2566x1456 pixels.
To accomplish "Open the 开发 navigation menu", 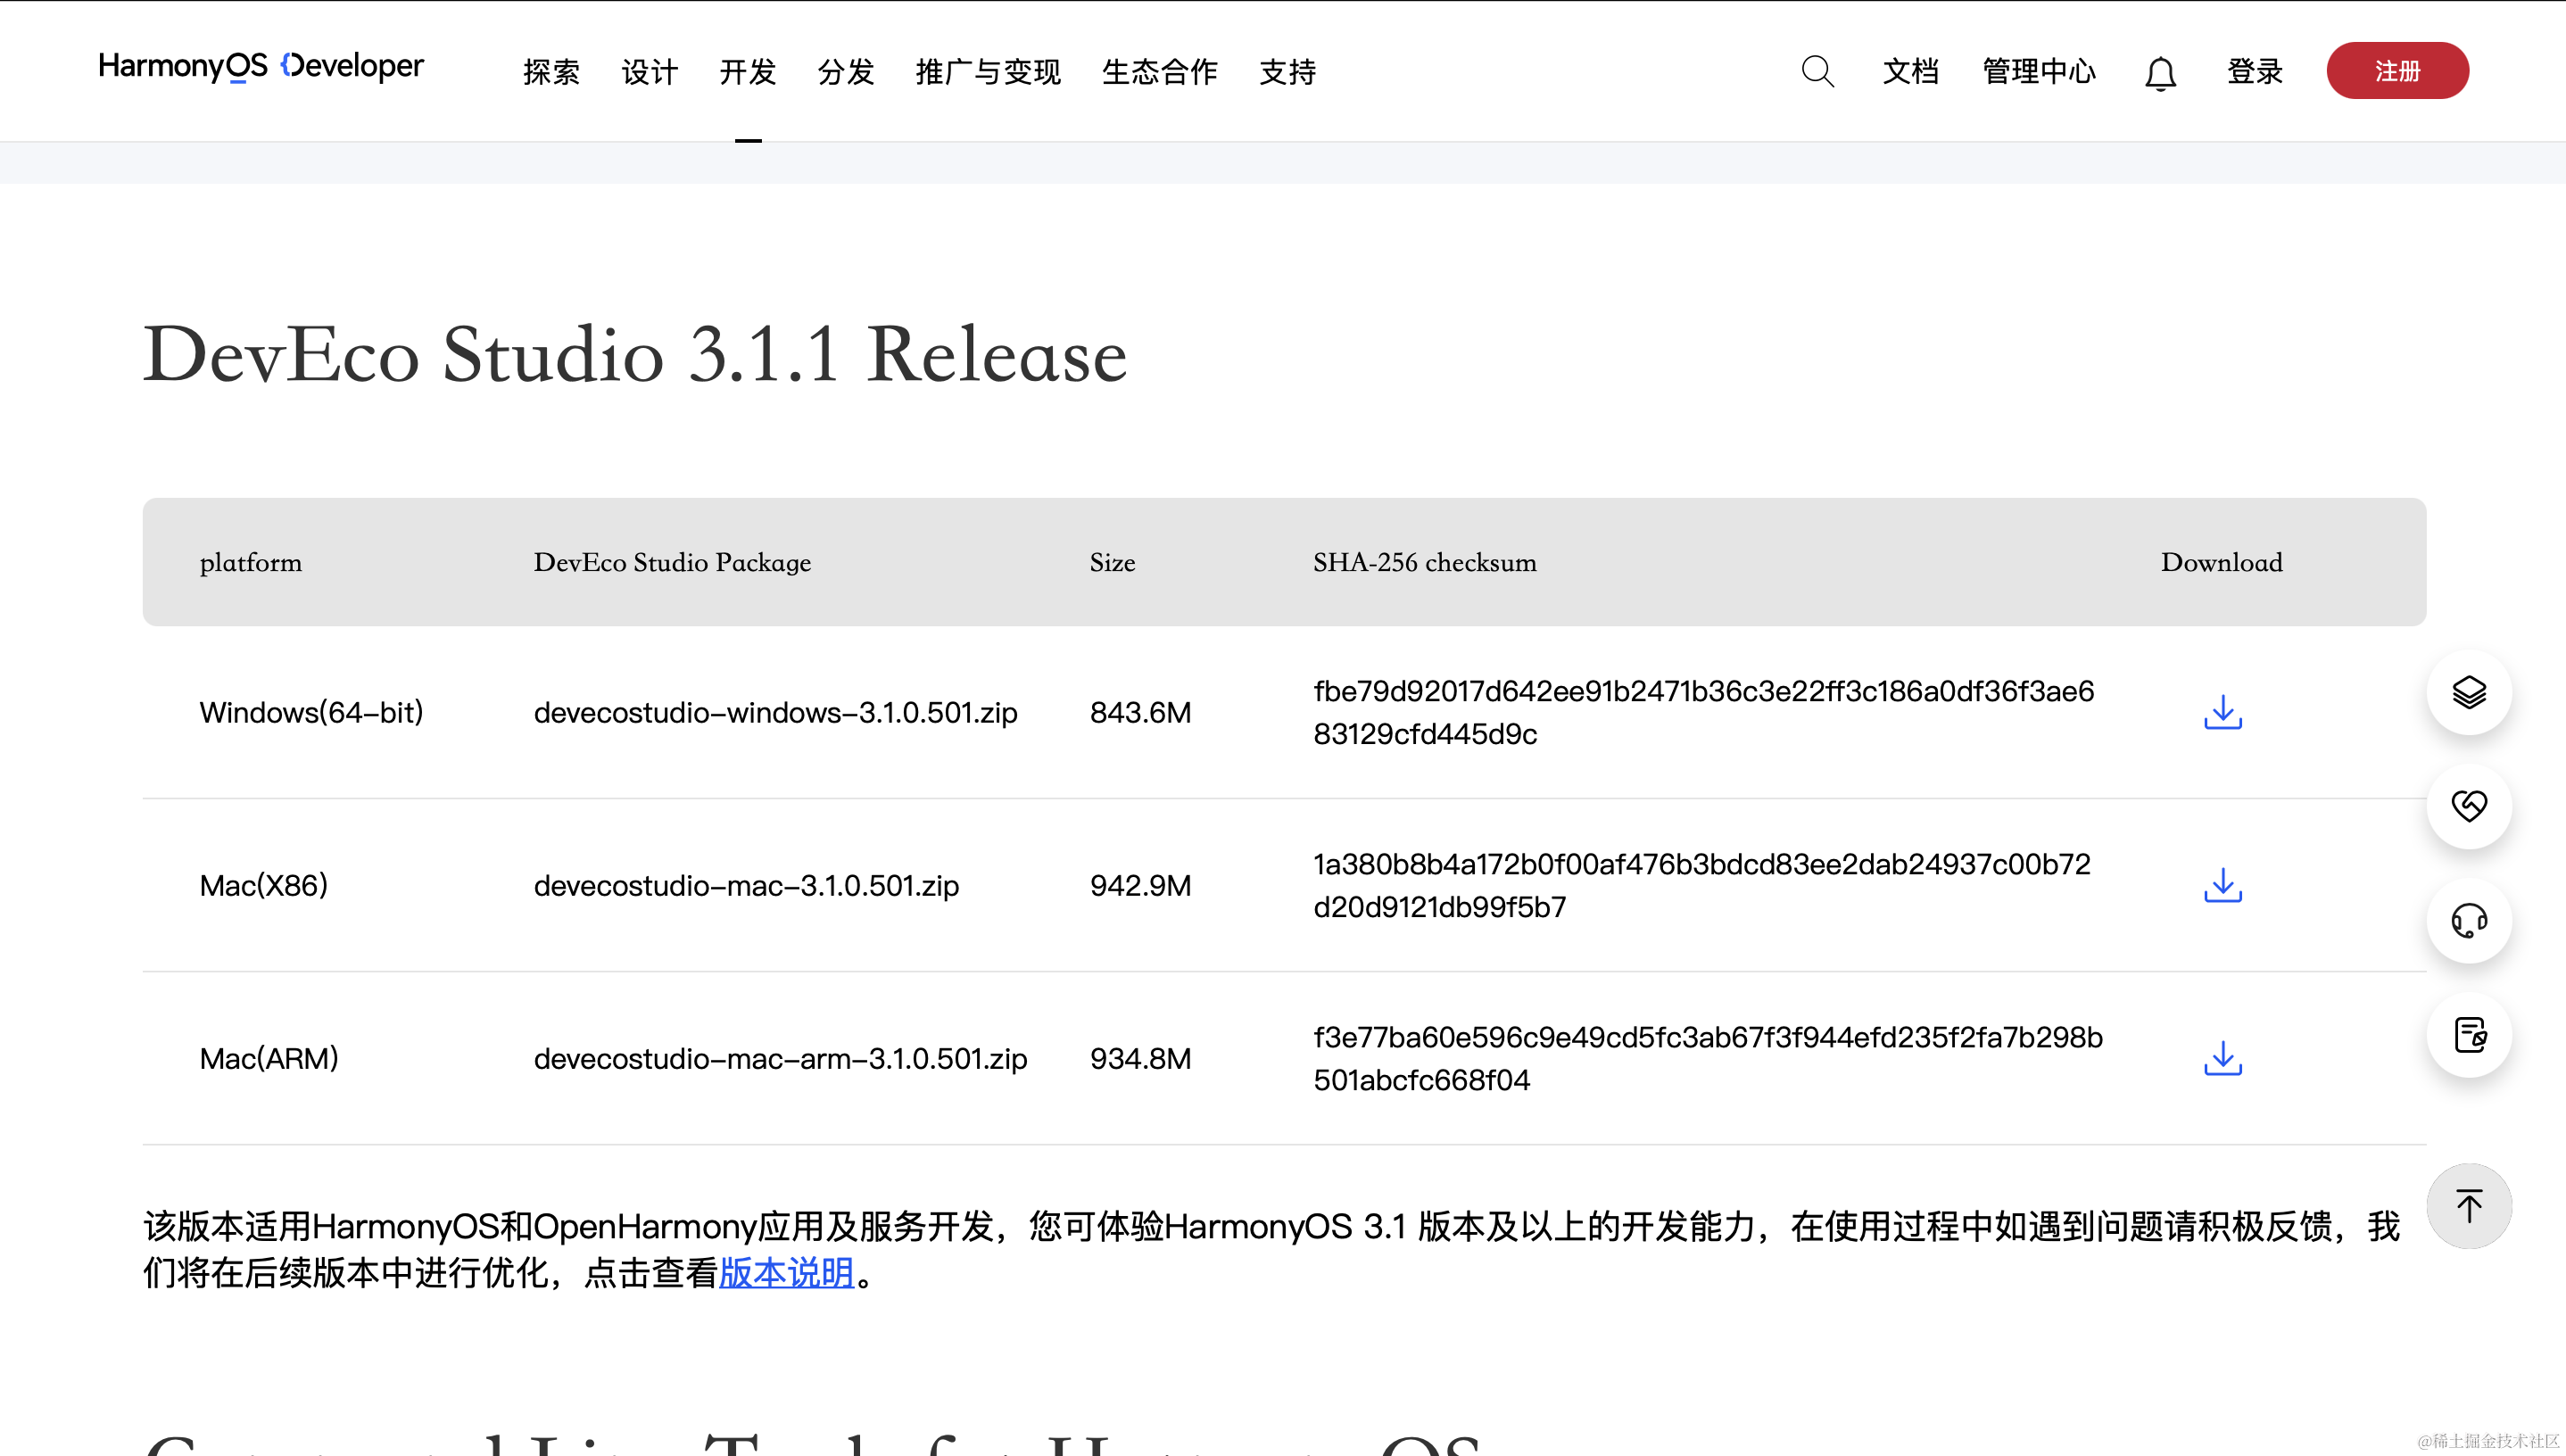I will [747, 72].
